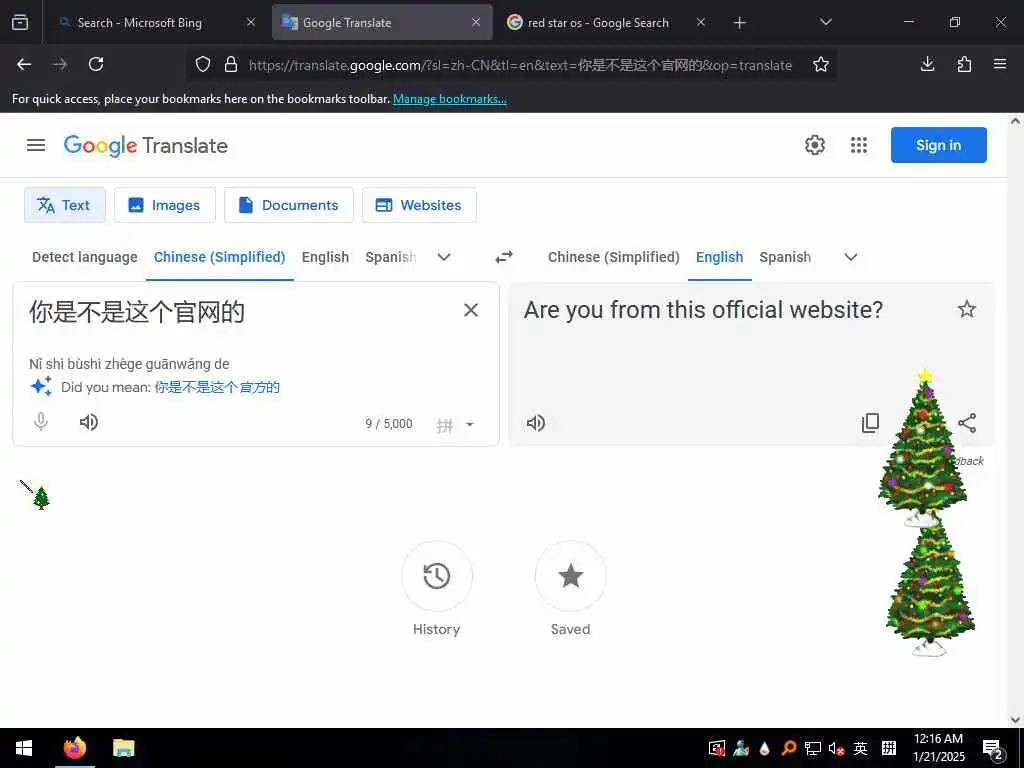1024x768 pixels.
Task: Open File Explorer from taskbar
Action: click(123, 748)
